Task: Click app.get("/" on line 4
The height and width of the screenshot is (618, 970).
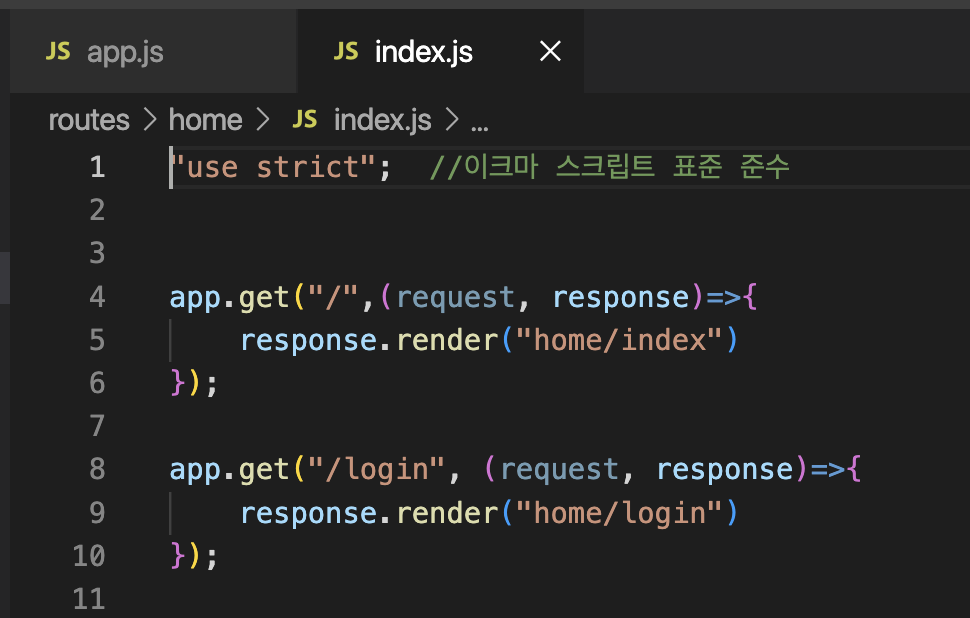Action: (x=264, y=298)
